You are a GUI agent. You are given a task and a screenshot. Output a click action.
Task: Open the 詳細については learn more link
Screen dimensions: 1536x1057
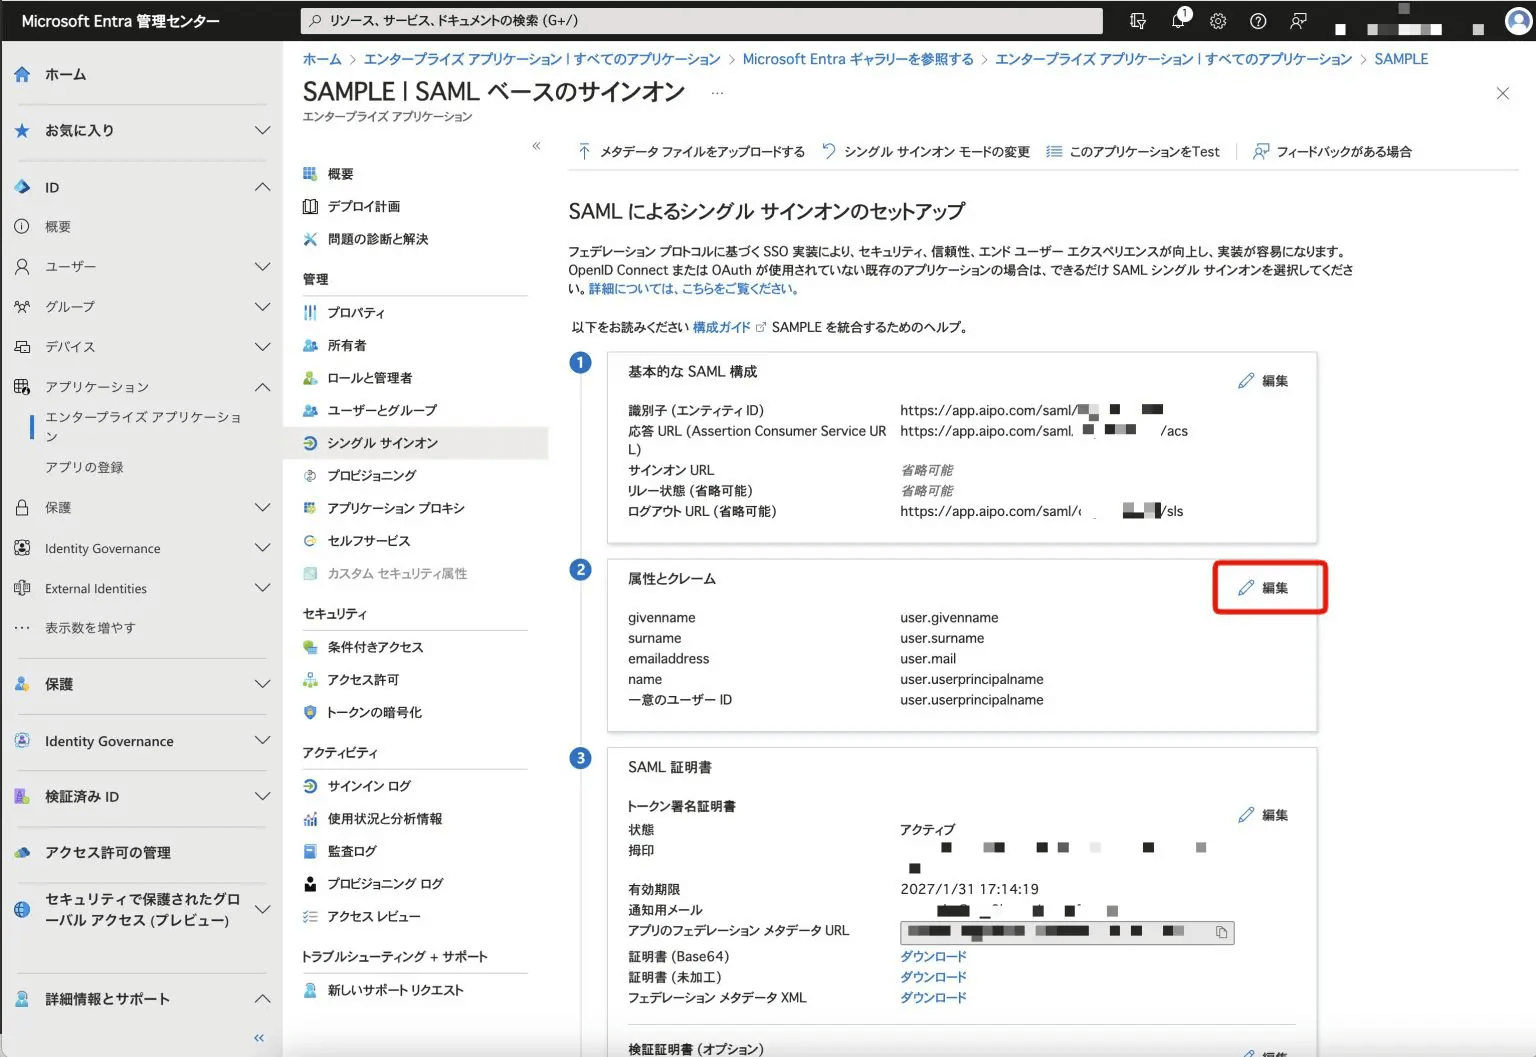(693, 289)
